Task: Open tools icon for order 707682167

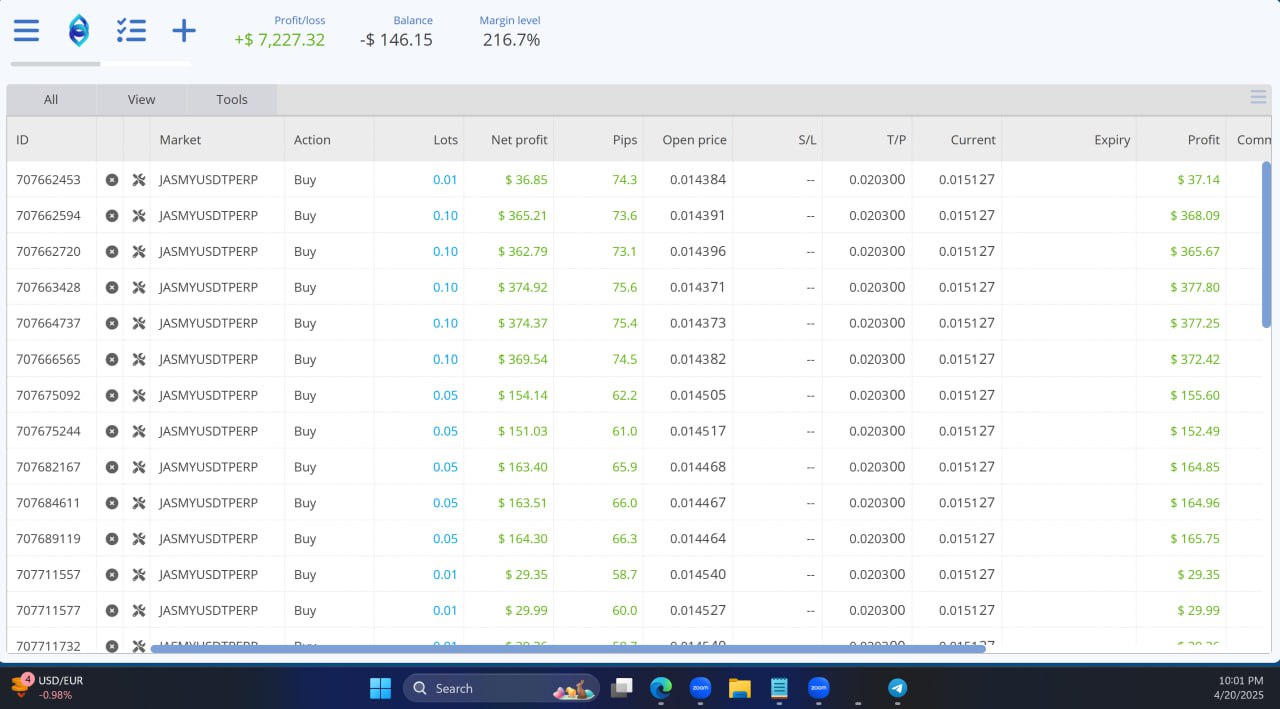Action: (x=139, y=467)
